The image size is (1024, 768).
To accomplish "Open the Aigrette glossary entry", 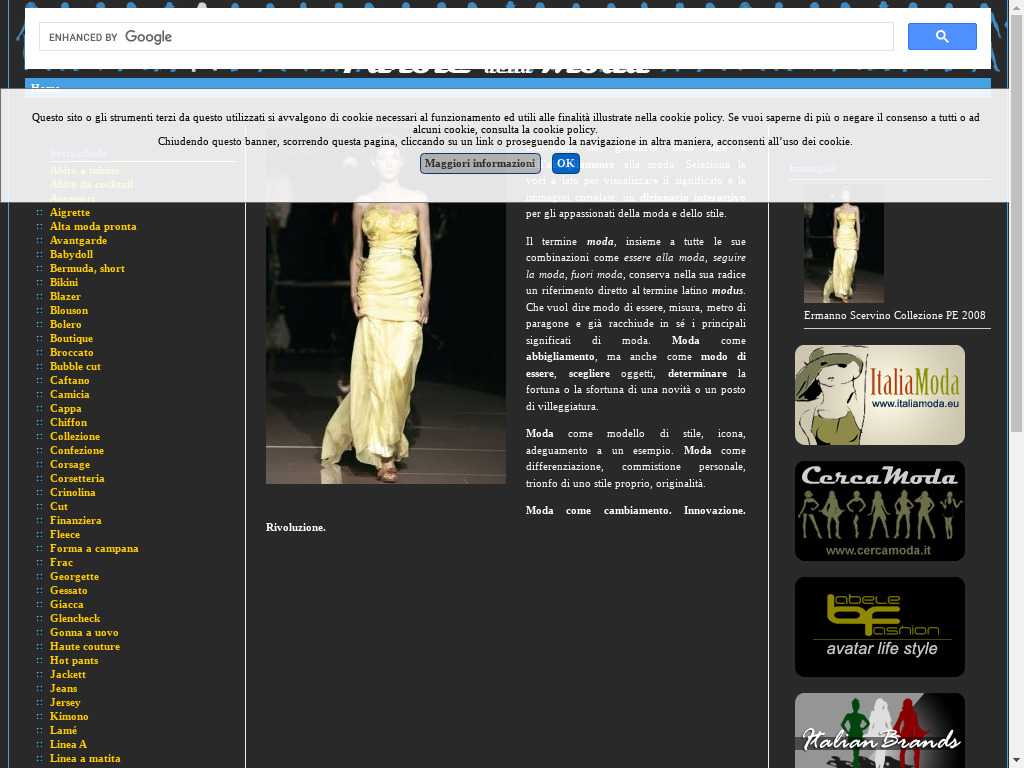I will click(70, 212).
